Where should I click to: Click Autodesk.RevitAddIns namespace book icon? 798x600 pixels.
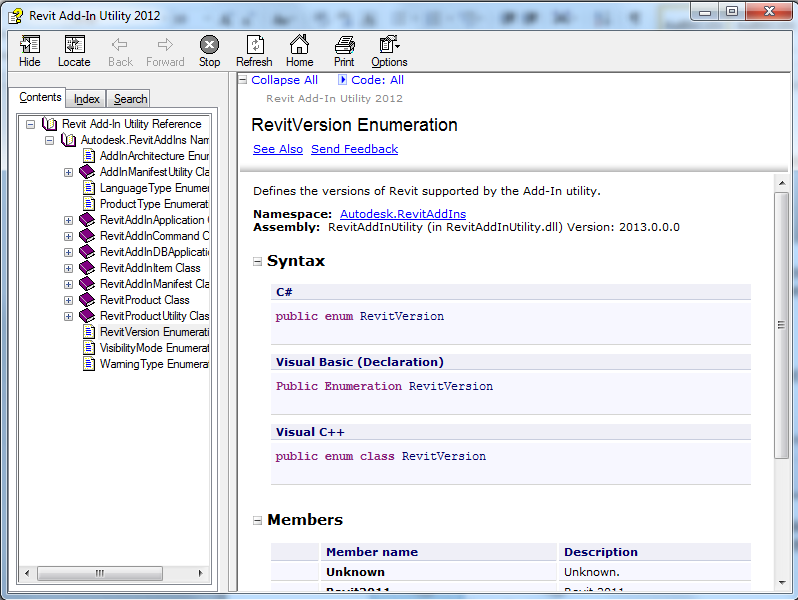coord(68,140)
